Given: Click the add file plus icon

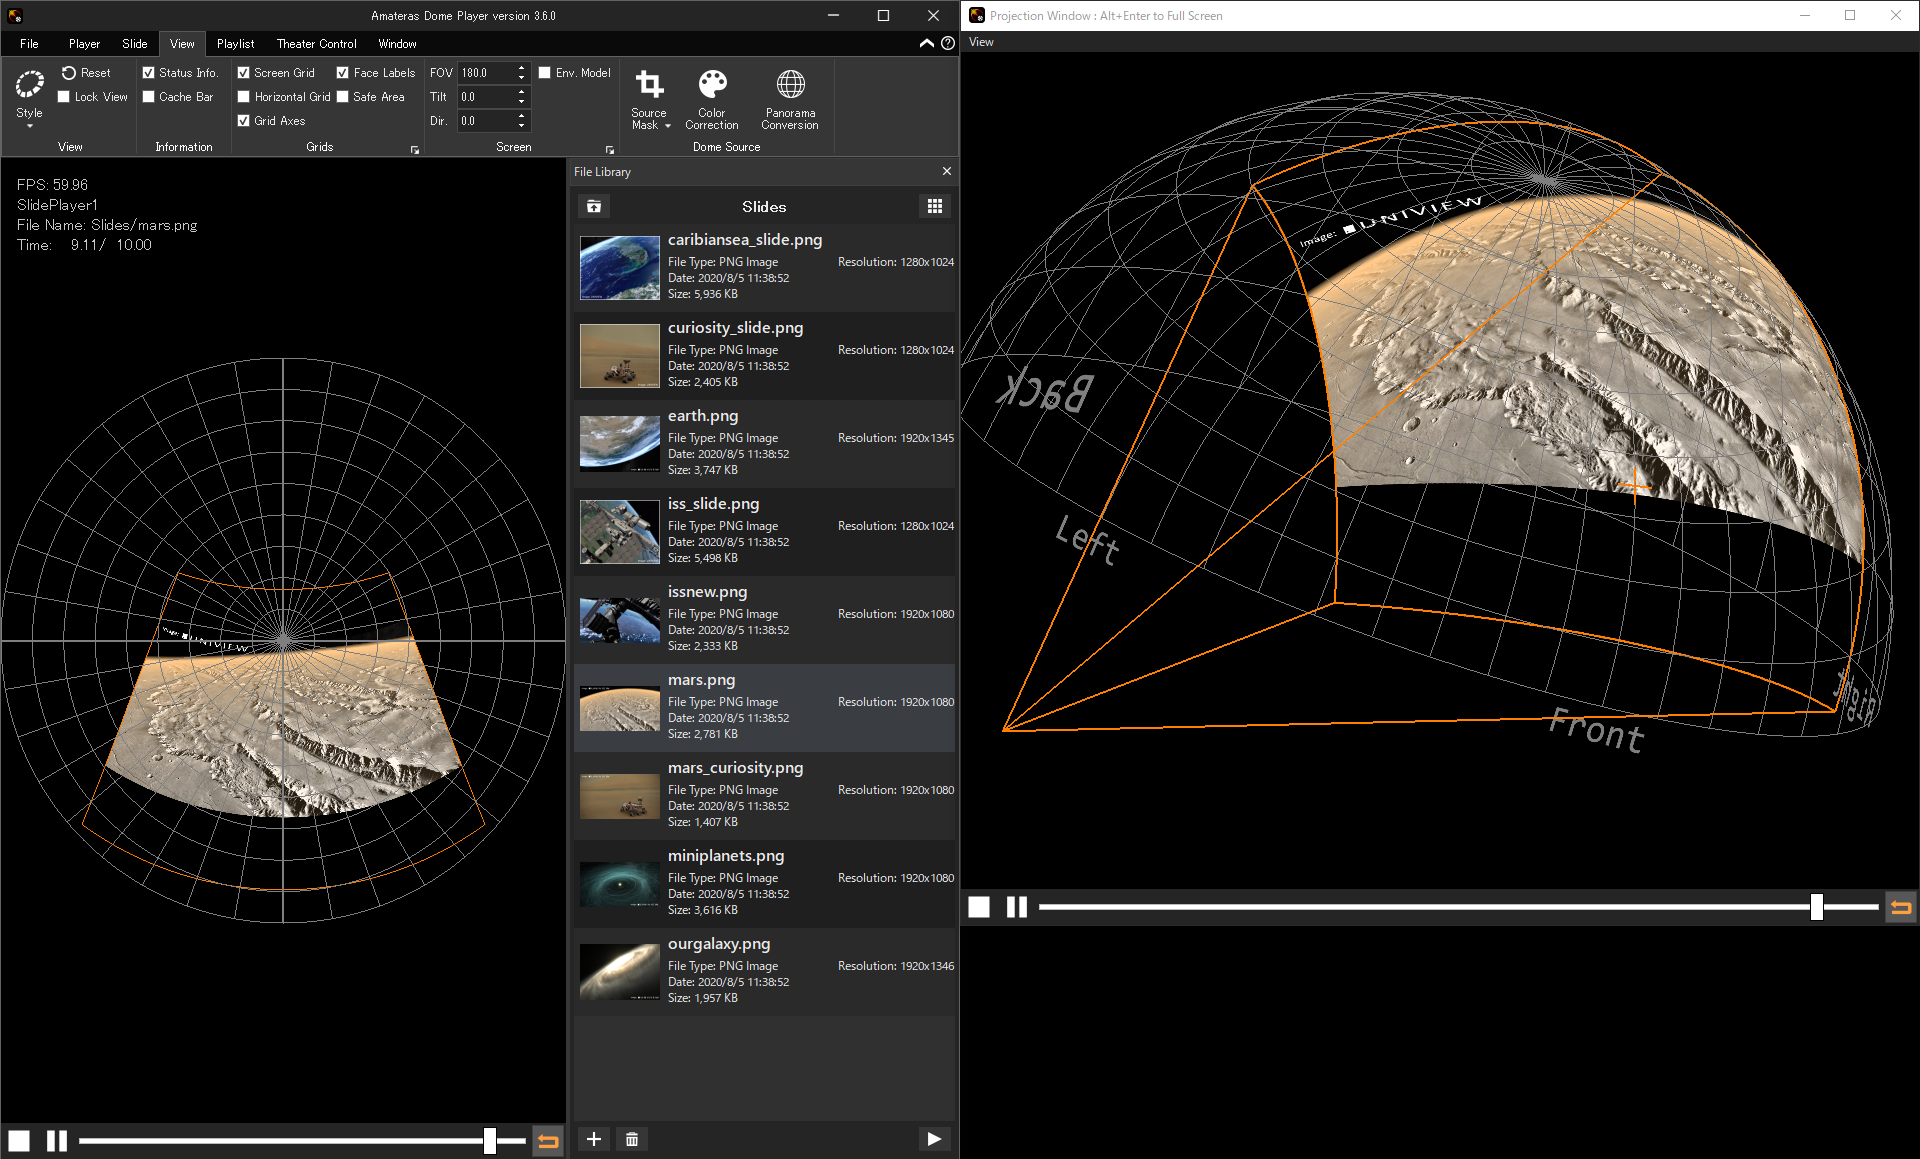Looking at the screenshot, I should pyautogui.click(x=594, y=1139).
